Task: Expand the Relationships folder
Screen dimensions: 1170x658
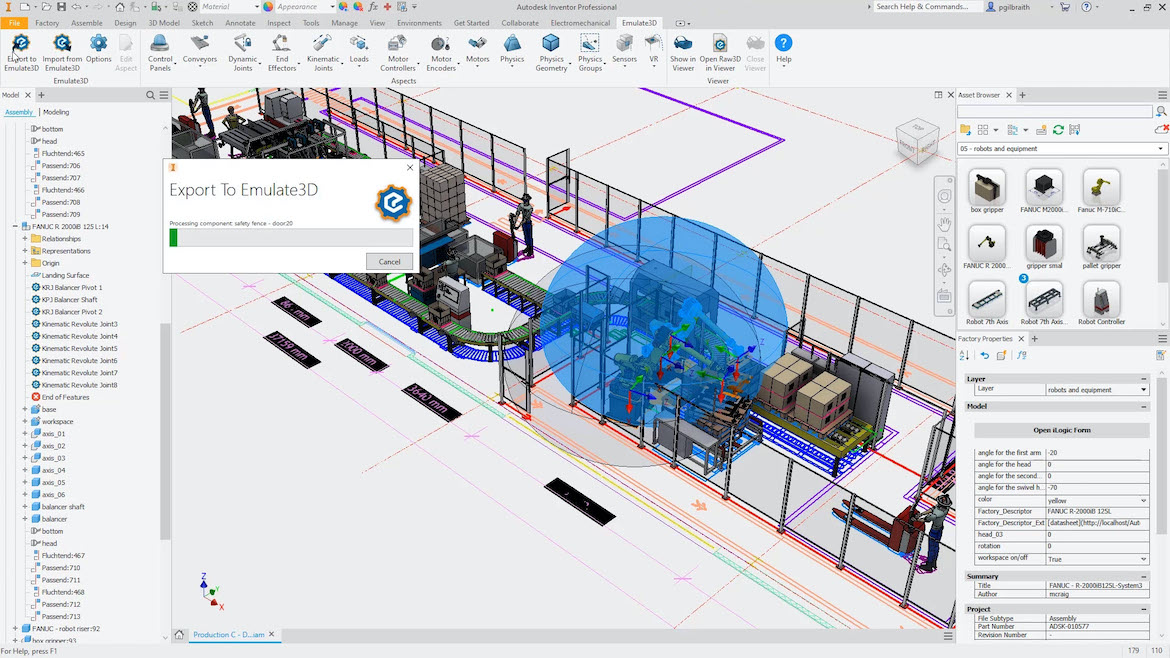Action: point(26,239)
